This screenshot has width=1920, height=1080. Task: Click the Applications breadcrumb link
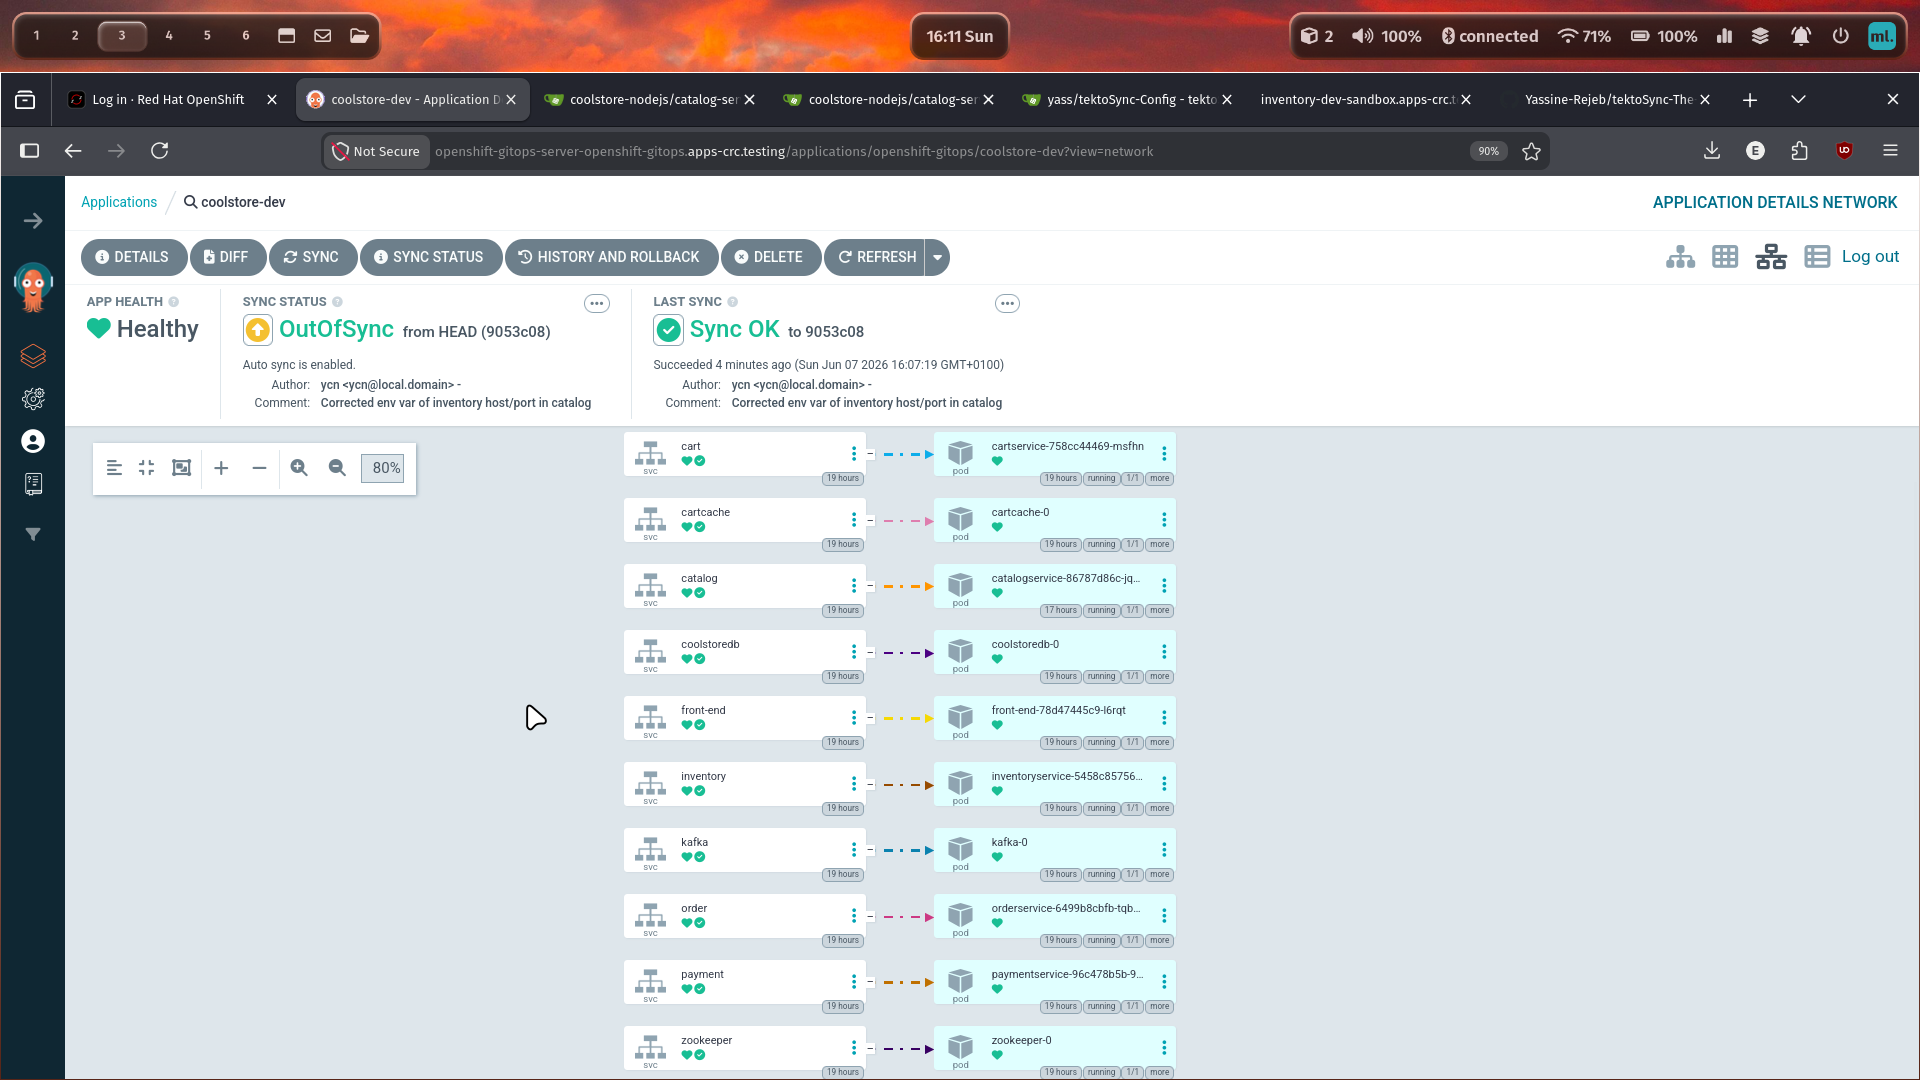tap(119, 202)
